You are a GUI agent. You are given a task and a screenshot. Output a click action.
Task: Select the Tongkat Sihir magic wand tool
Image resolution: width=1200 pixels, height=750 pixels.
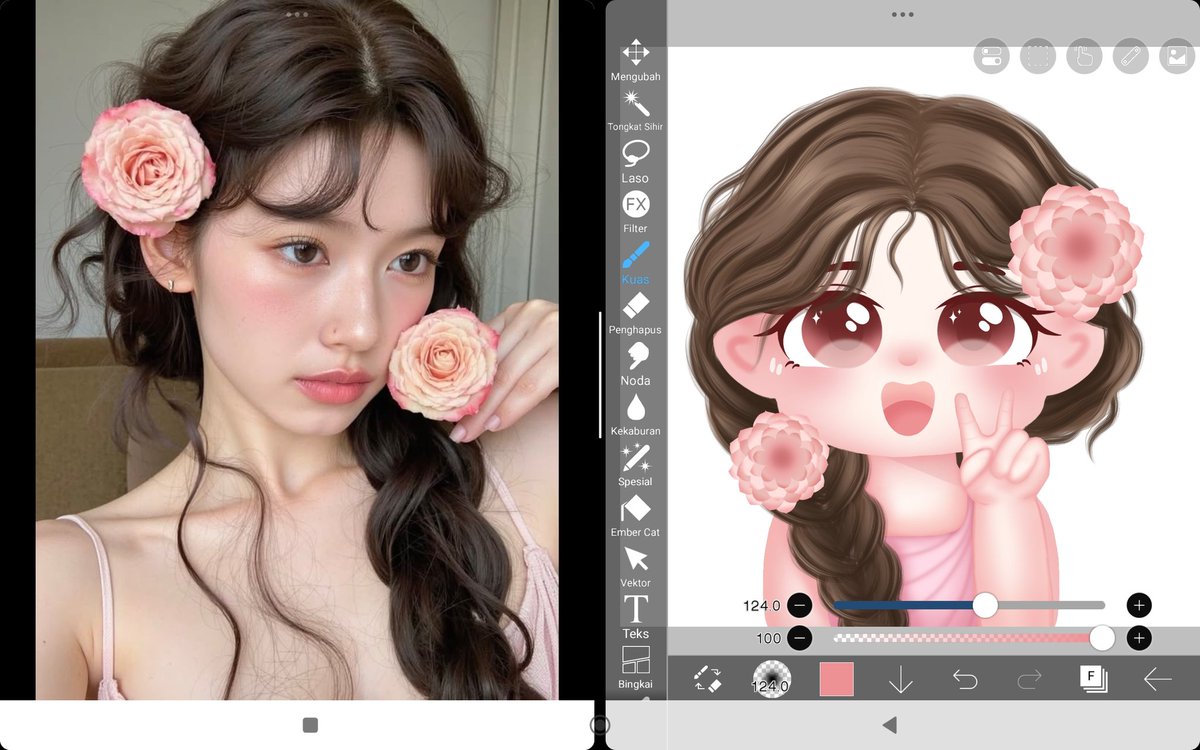[635, 110]
